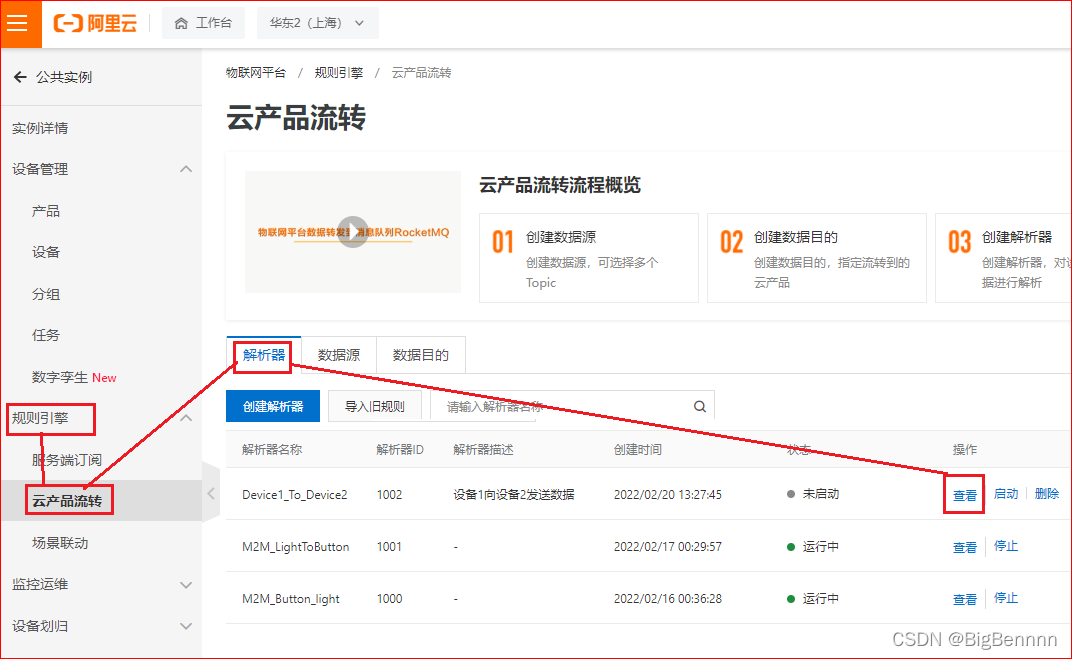Click the Alibaba Cloud logo
1072x659 pixels.
pos(95,23)
